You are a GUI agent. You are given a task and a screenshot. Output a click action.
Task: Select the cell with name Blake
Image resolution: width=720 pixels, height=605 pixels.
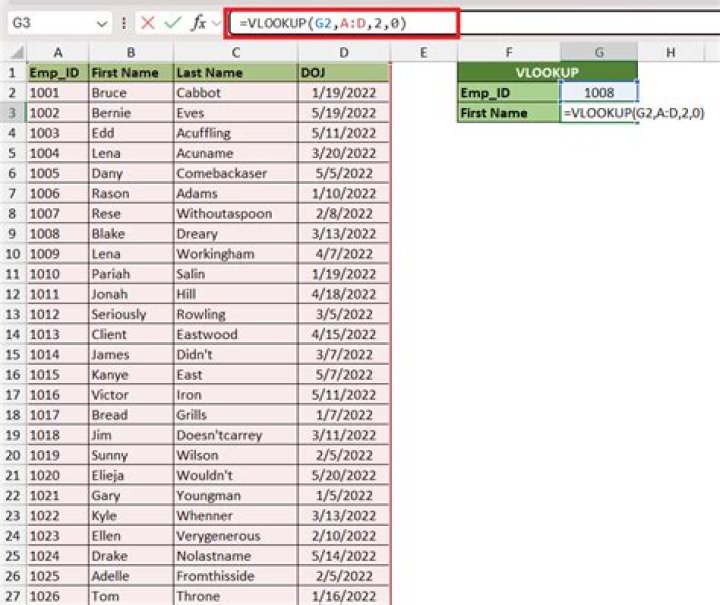tap(130, 234)
